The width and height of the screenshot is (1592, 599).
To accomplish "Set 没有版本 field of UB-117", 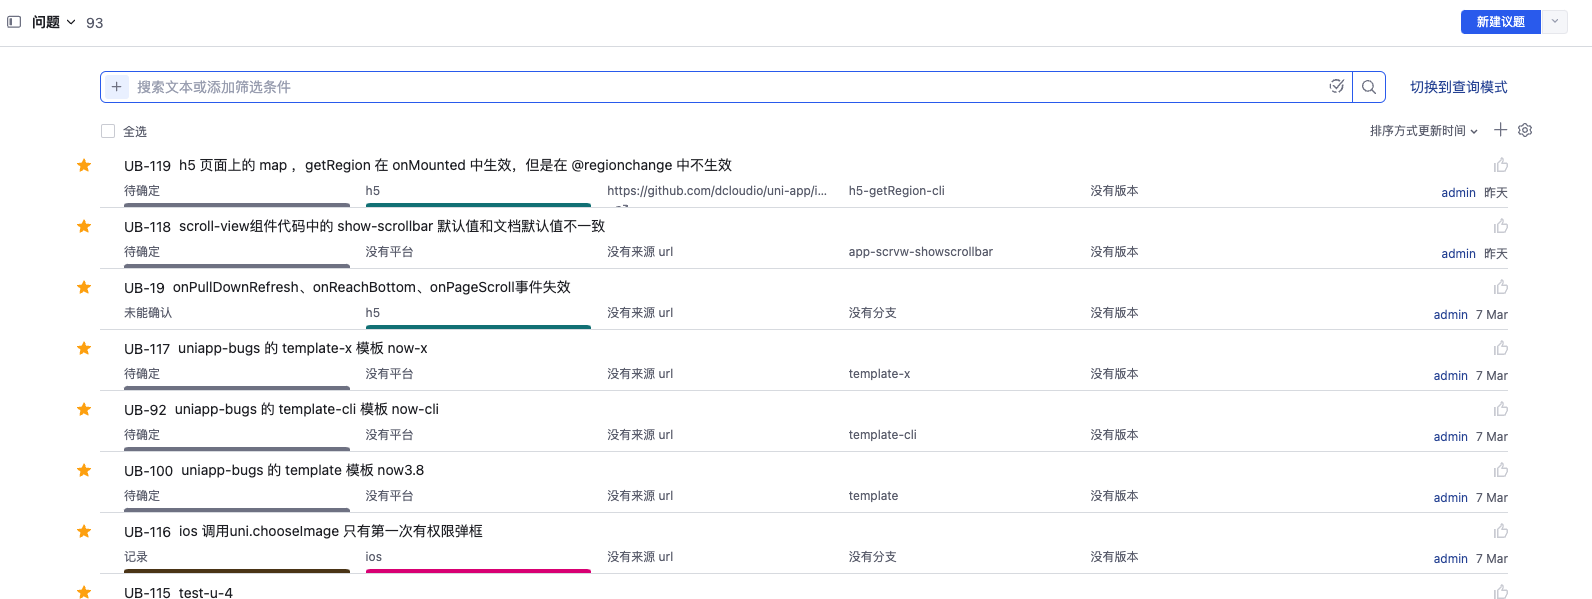I will pyautogui.click(x=1114, y=374).
